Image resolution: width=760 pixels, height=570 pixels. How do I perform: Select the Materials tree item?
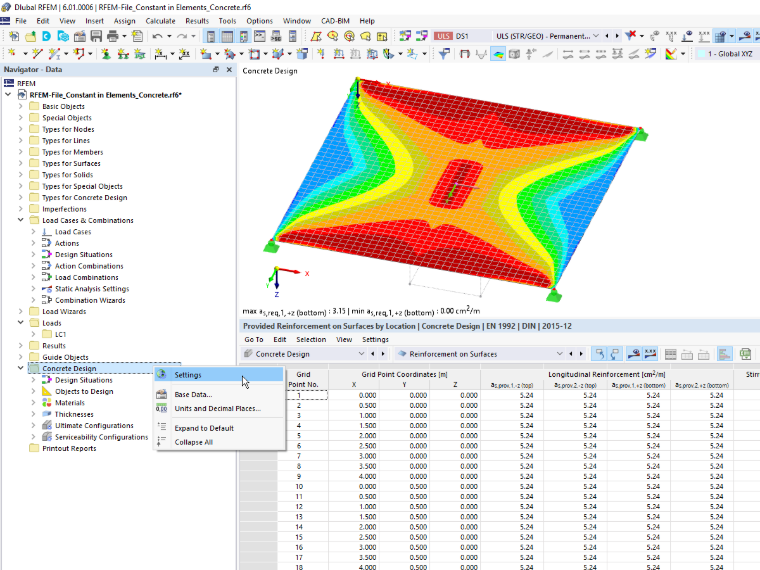point(69,403)
